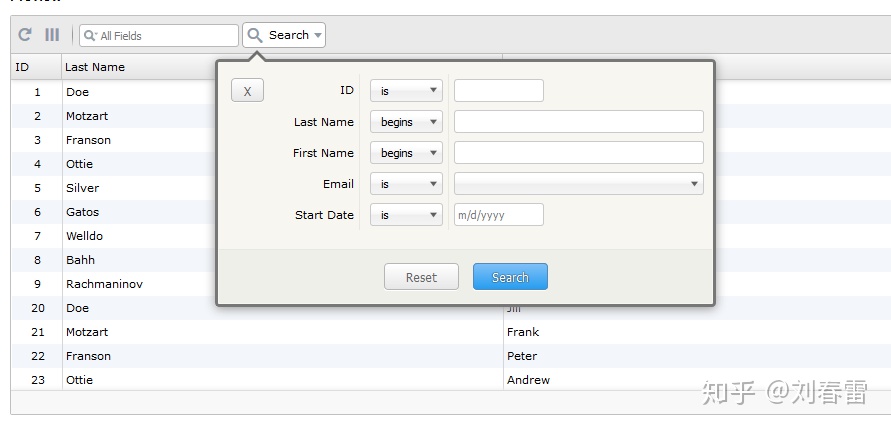
Task: Open the First Name operator dropdown
Action: [x=406, y=153]
